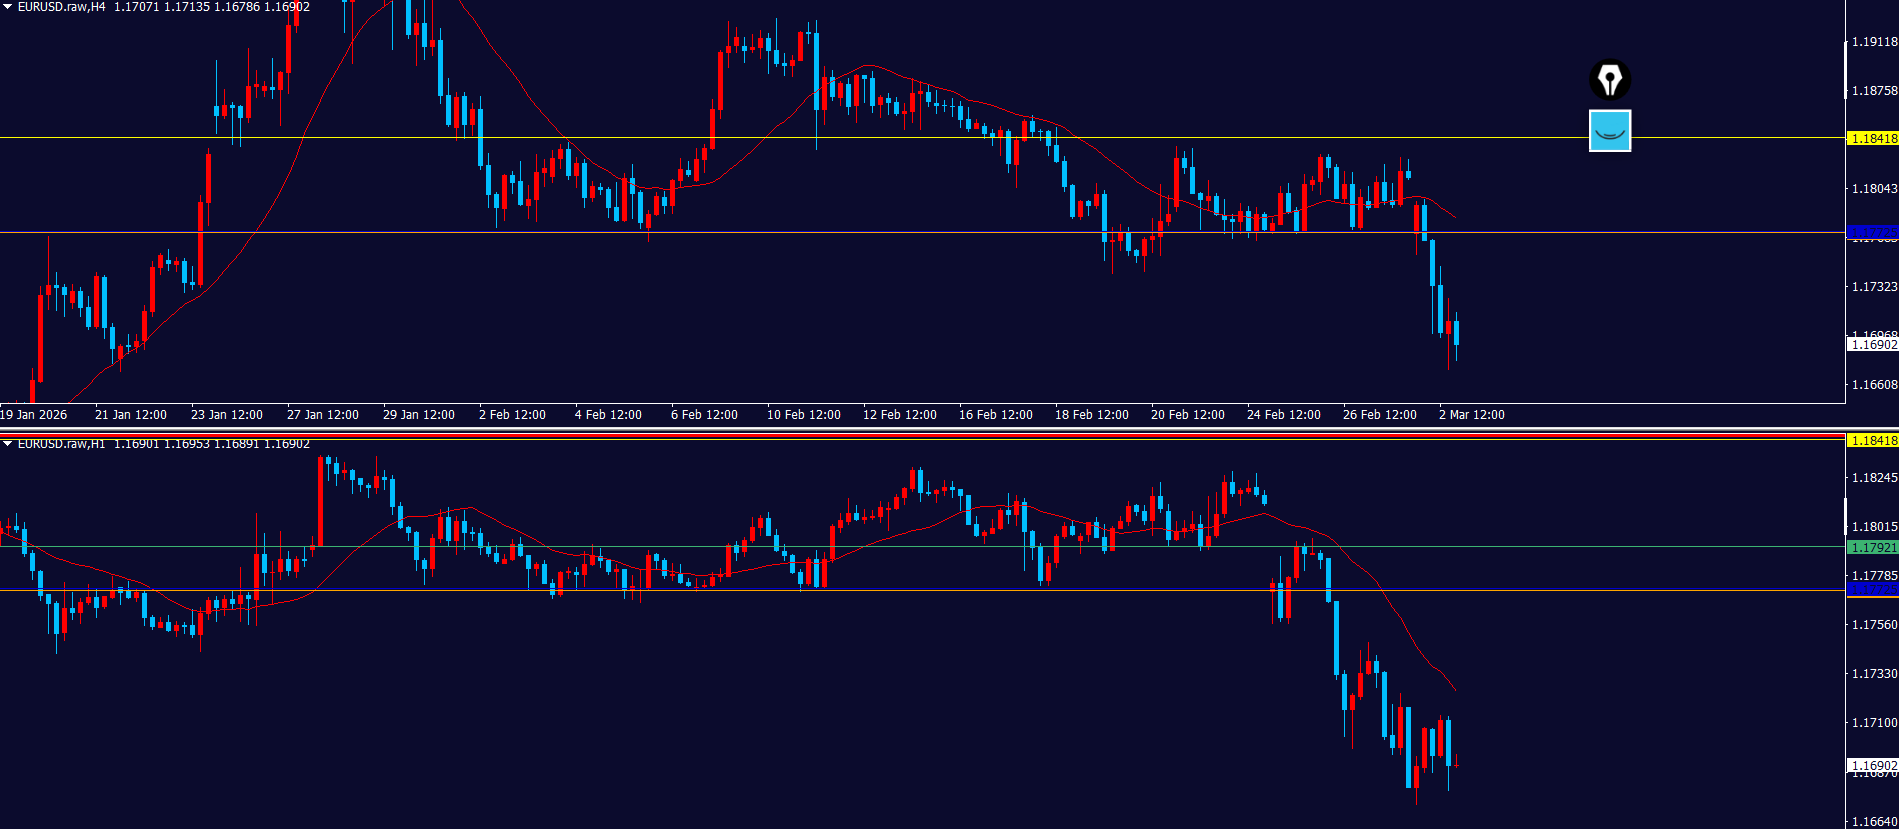Click the black pen nib icon
This screenshot has height=829, width=1899.
tap(1609, 80)
